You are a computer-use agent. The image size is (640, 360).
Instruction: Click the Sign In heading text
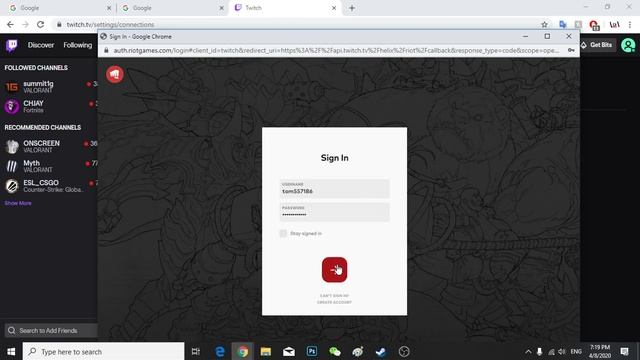[334, 158]
